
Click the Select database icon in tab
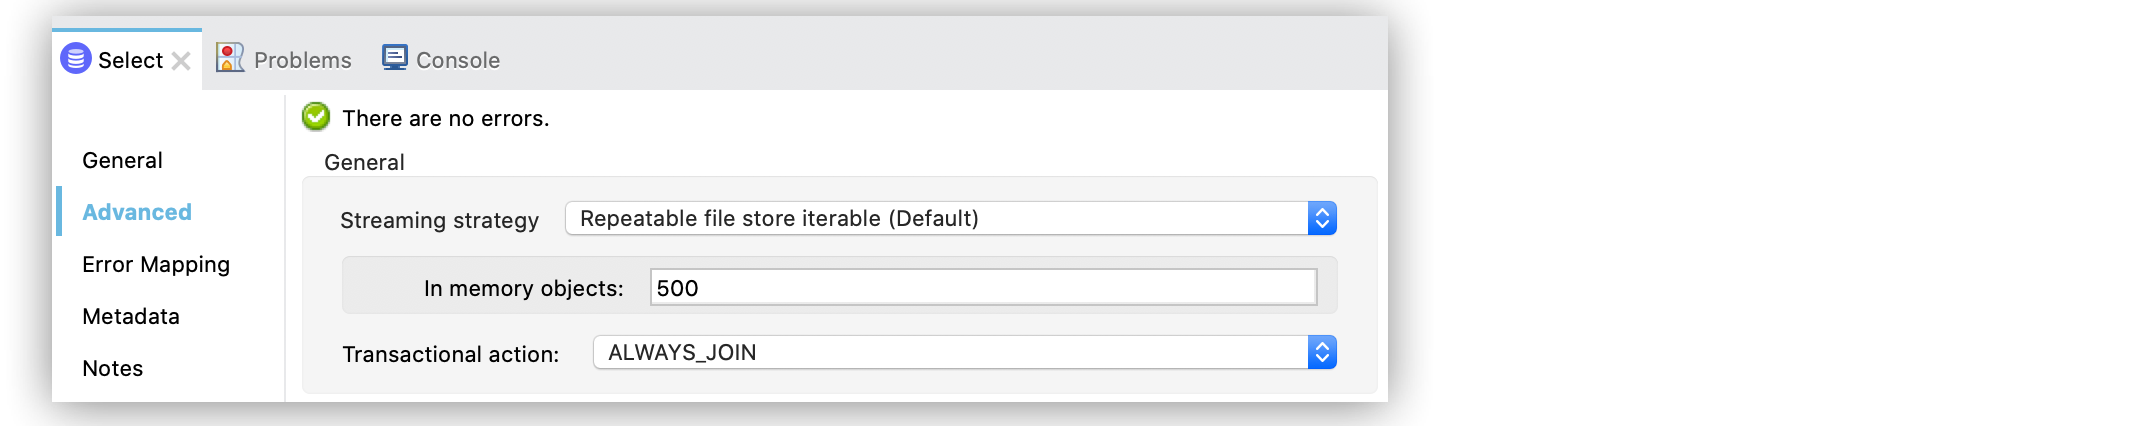pyautogui.click(x=76, y=59)
